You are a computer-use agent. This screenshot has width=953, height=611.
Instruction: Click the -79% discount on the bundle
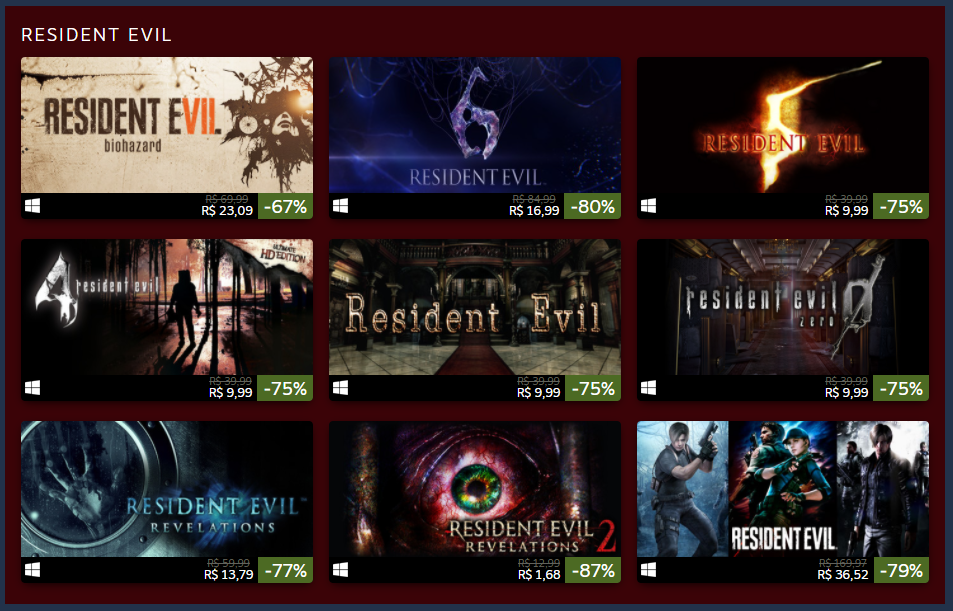coord(901,570)
